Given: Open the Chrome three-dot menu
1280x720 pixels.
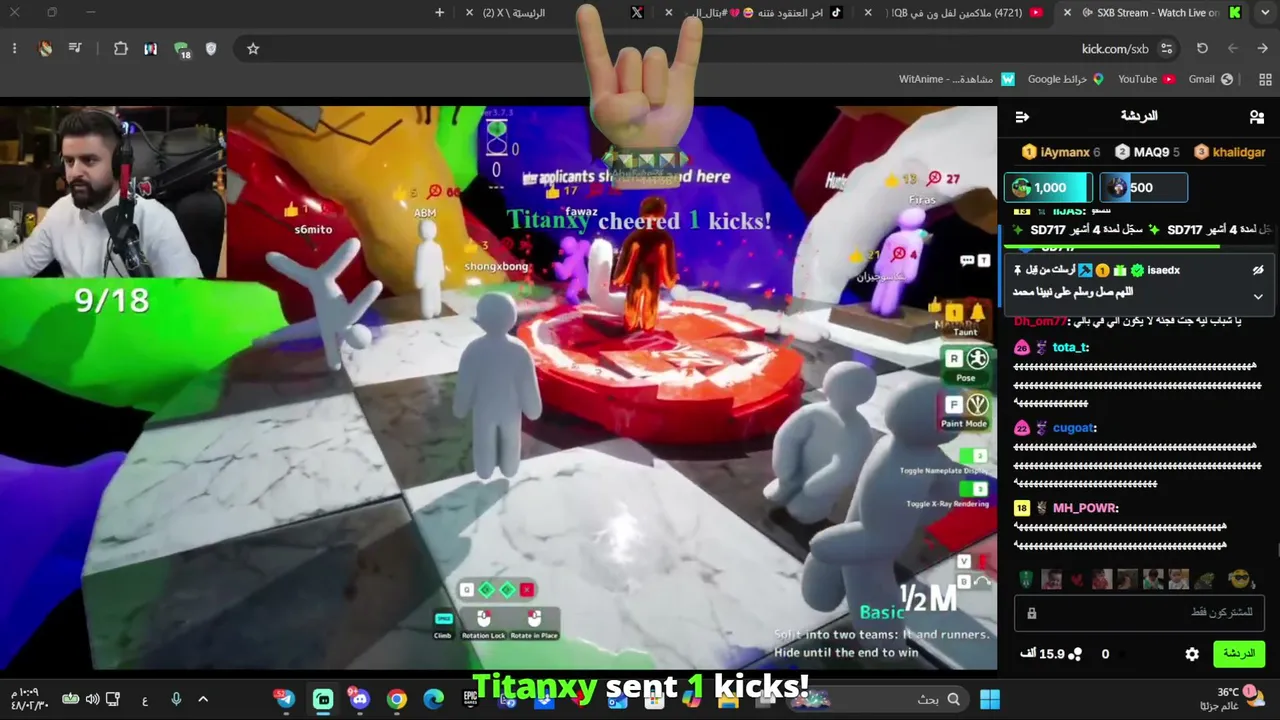Looking at the screenshot, I should [x=14, y=49].
